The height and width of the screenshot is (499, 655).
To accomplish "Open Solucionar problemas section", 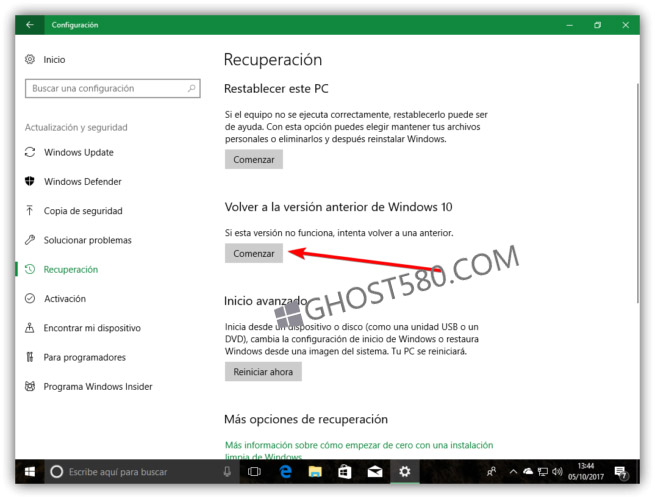I will coord(87,240).
